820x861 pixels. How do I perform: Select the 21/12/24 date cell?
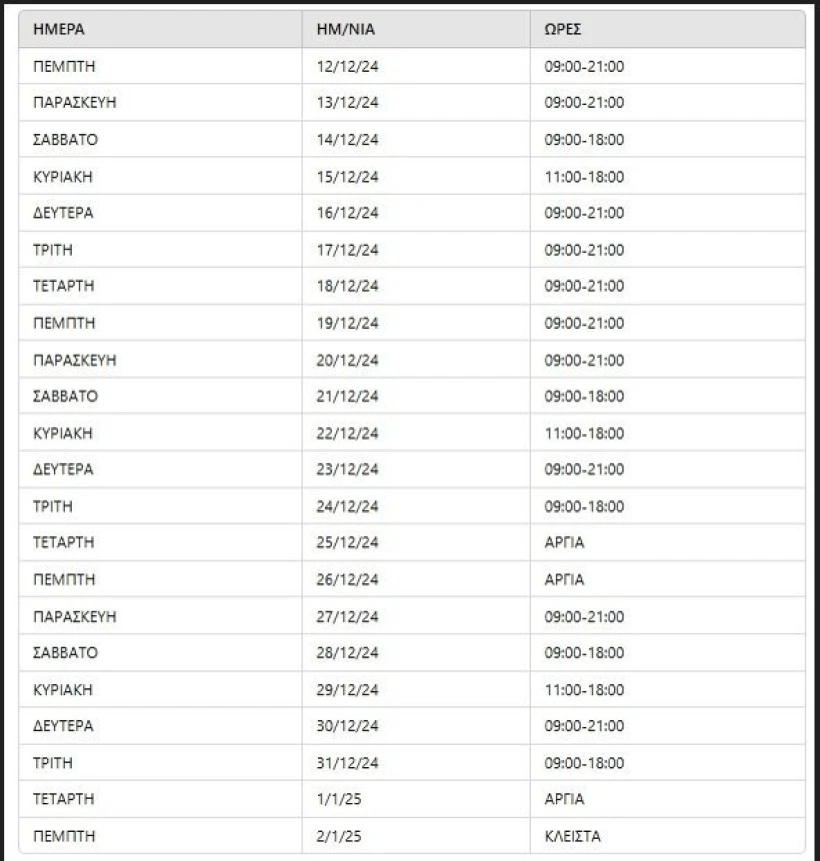348,397
